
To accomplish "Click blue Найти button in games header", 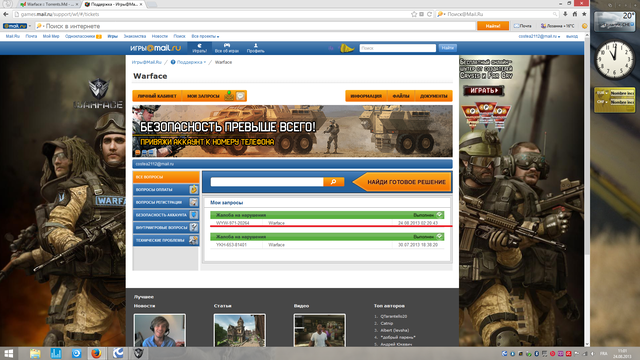I will [448, 48].
